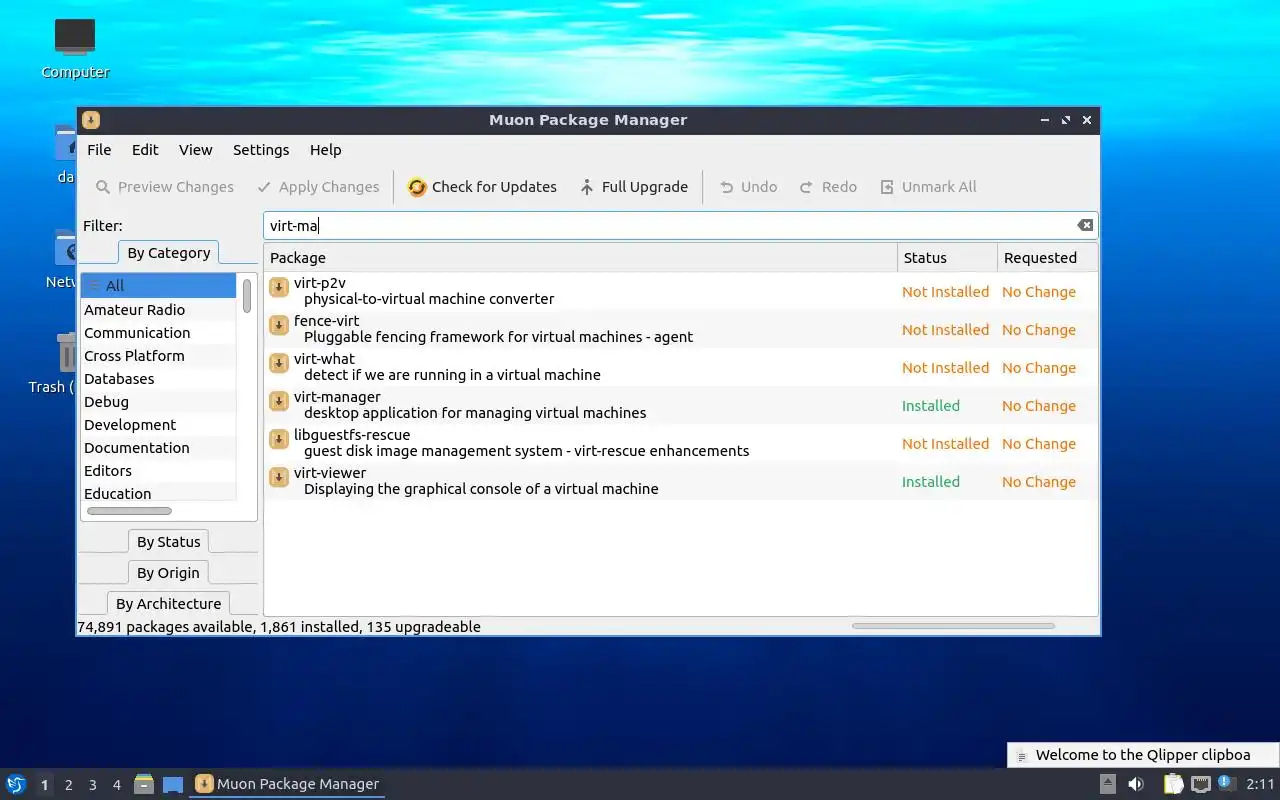Select the Editors category

[x=159, y=471]
